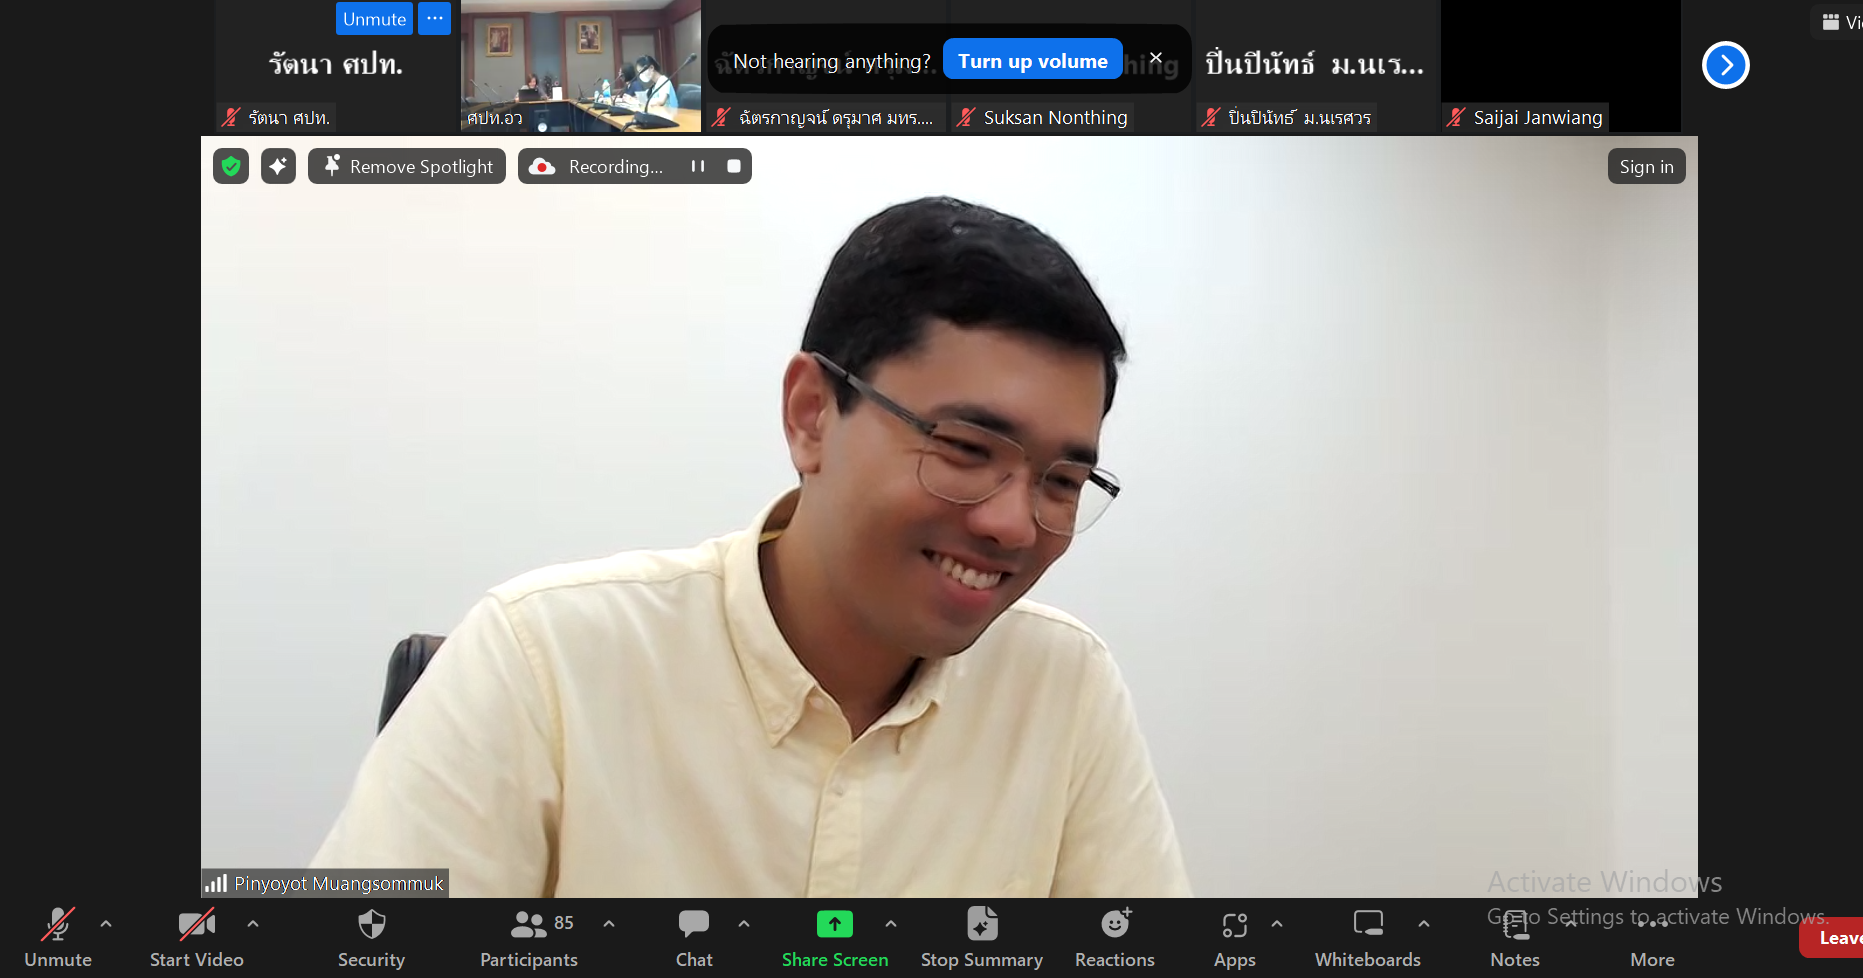This screenshot has height=978, width=1863.
Task: Open the AI Companion sparkle icon
Action: coord(278,166)
